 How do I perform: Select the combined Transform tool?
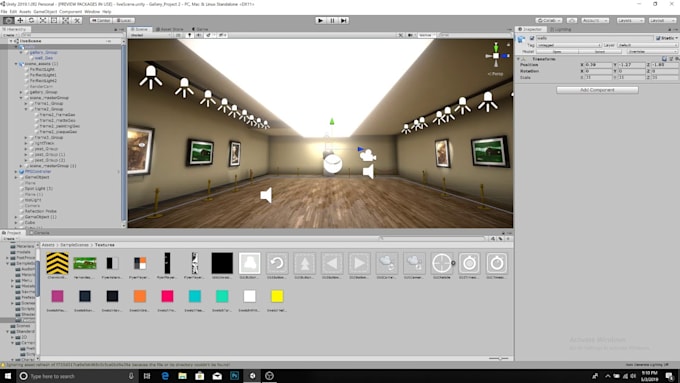point(65,20)
